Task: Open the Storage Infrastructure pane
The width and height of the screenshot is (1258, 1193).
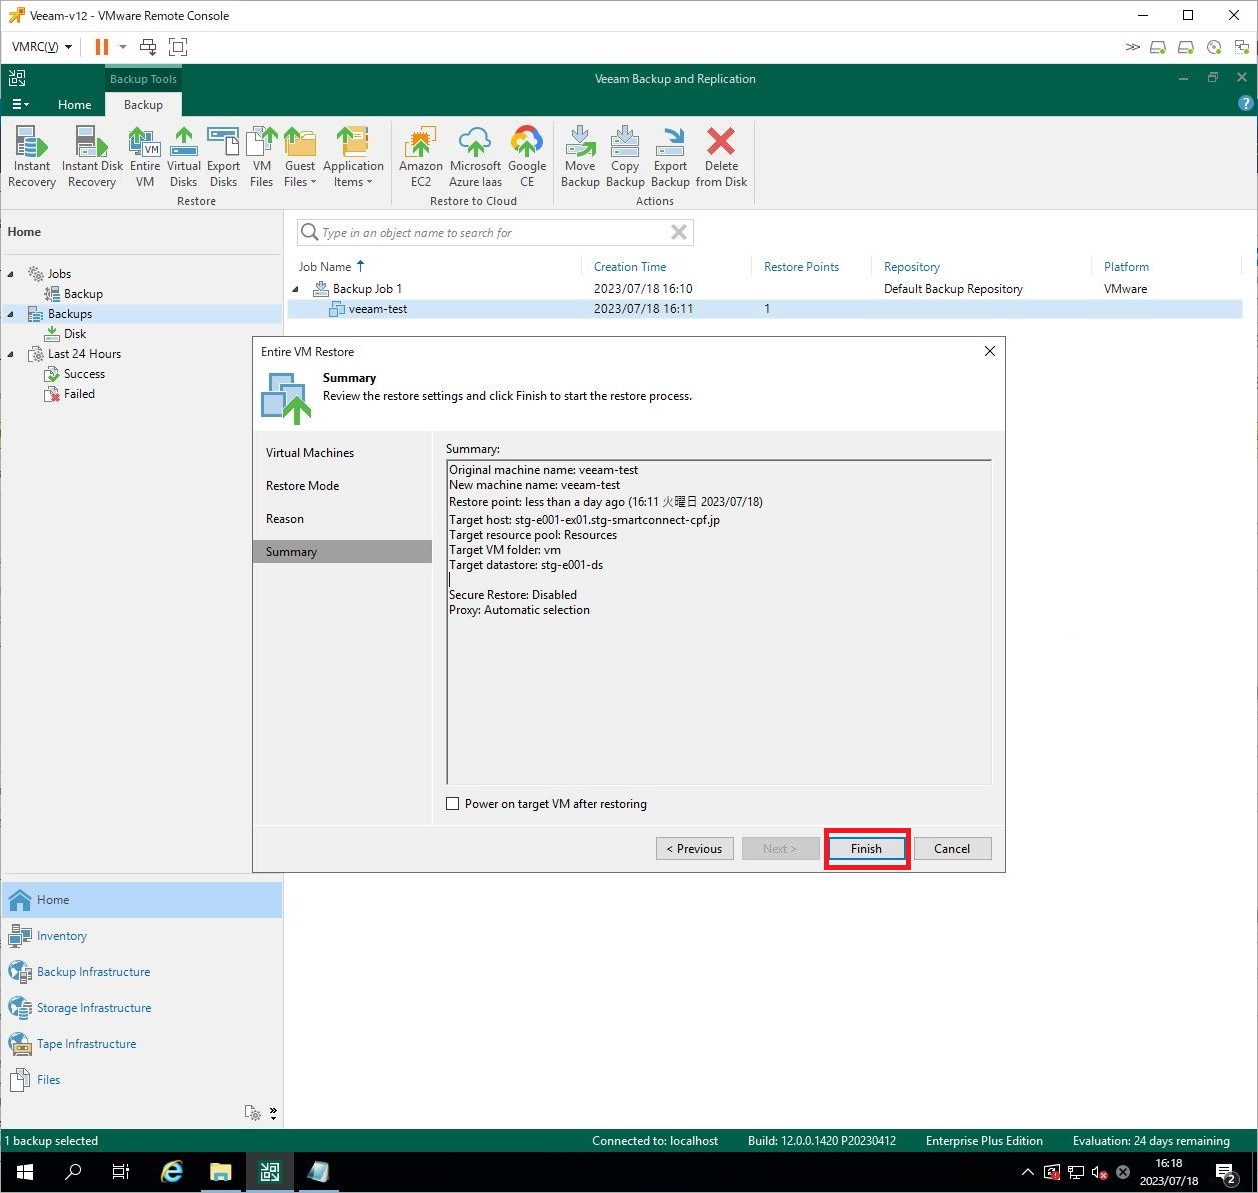Action: [x=142, y=1008]
